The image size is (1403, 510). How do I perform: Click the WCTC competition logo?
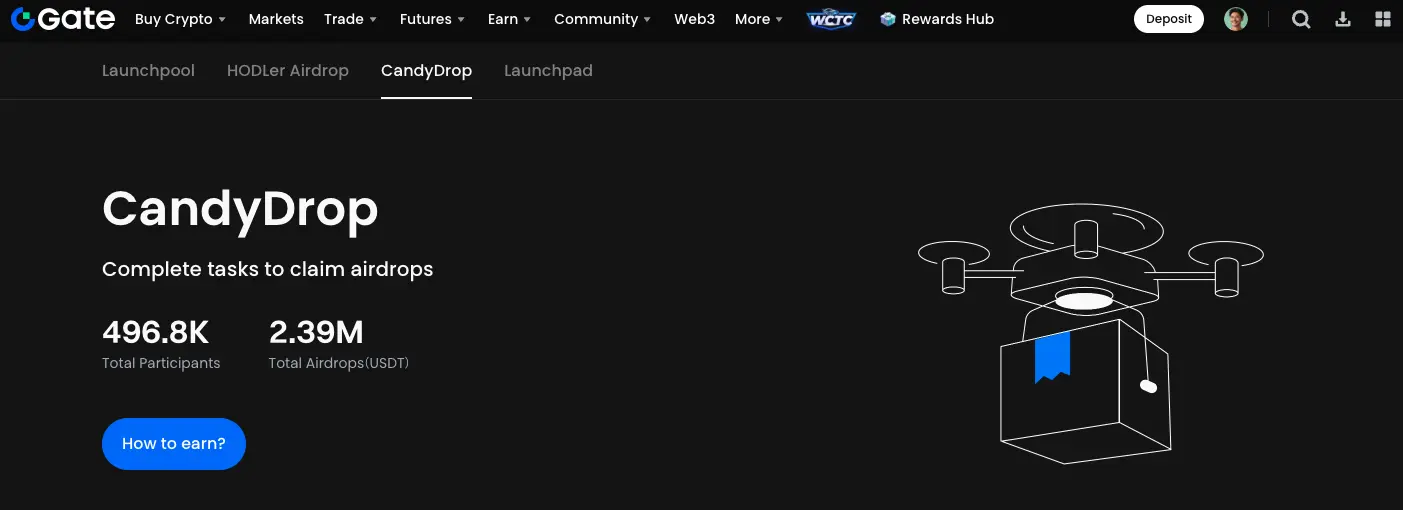831,19
